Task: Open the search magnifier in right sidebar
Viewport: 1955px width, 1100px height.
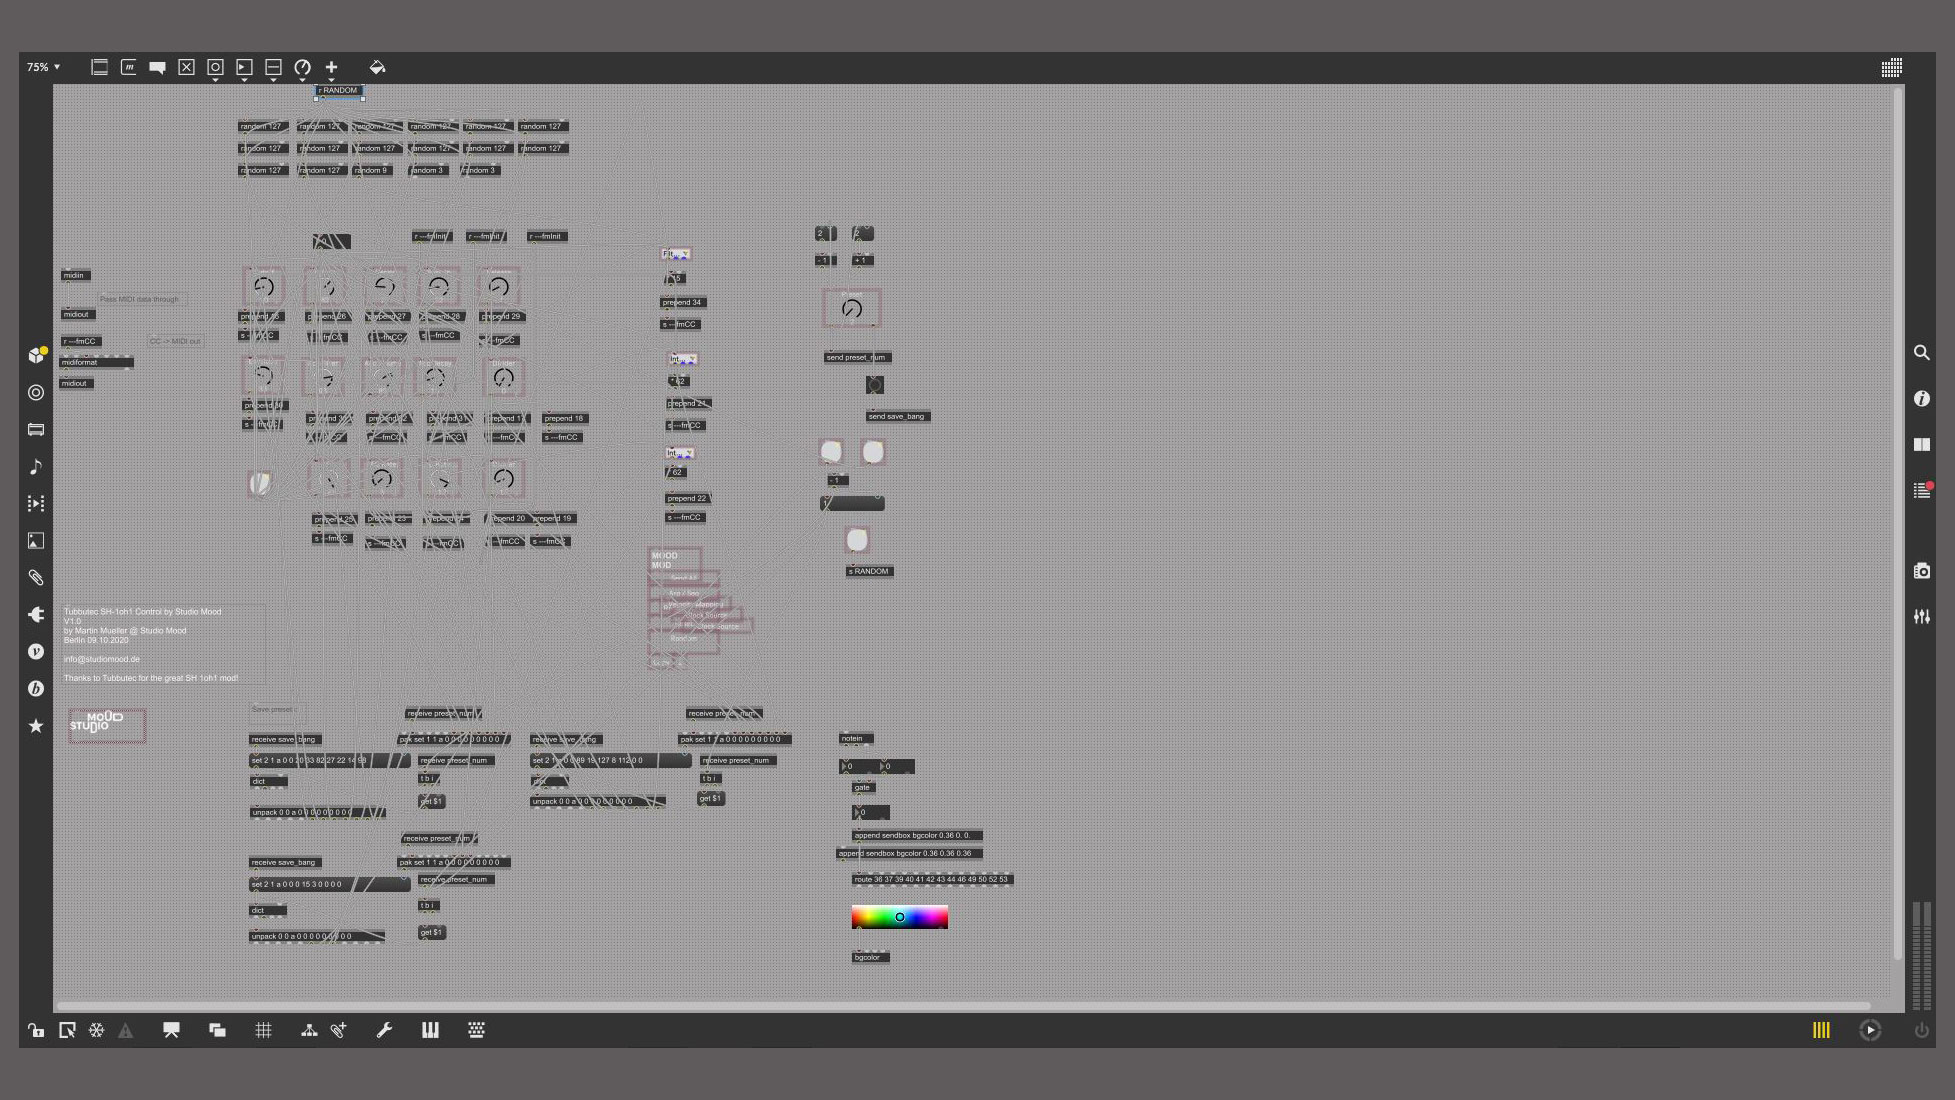Action: pyautogui.click(x=1921, y=353)
